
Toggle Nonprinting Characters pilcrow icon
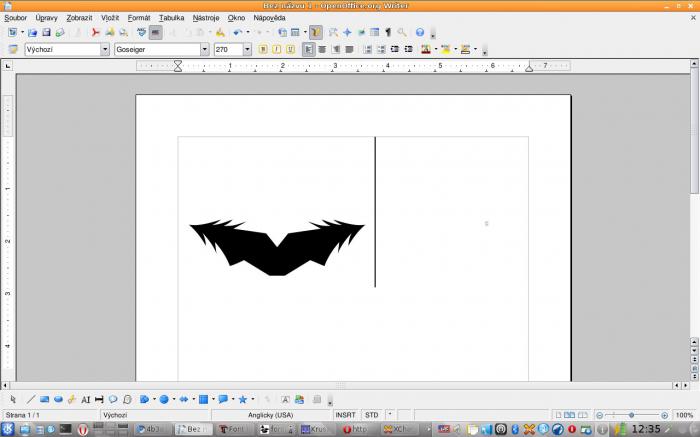pyautogui.click(x=388, y=33)
